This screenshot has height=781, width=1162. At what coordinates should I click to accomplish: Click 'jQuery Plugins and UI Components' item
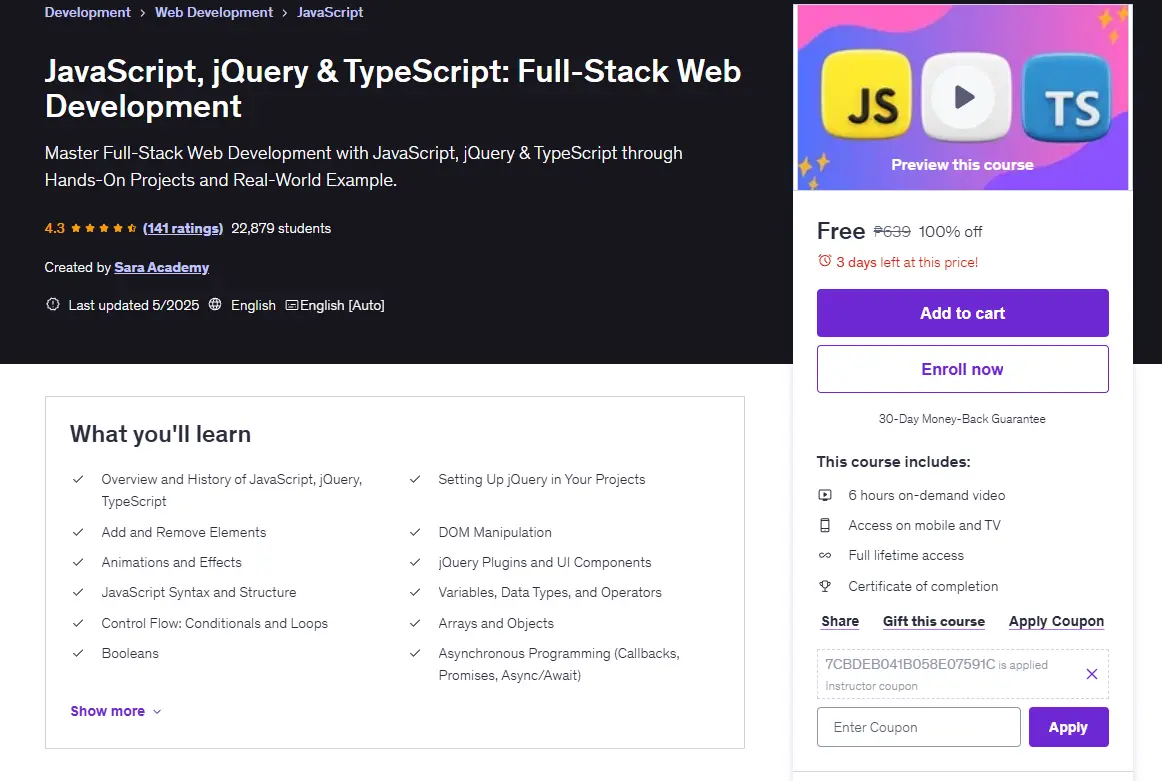pos(545,562)
